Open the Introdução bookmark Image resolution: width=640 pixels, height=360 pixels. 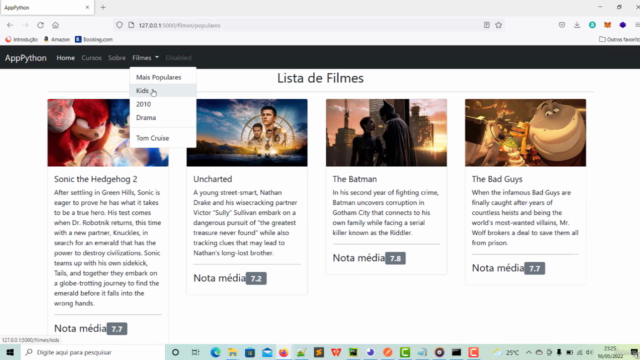coord(21,40)
